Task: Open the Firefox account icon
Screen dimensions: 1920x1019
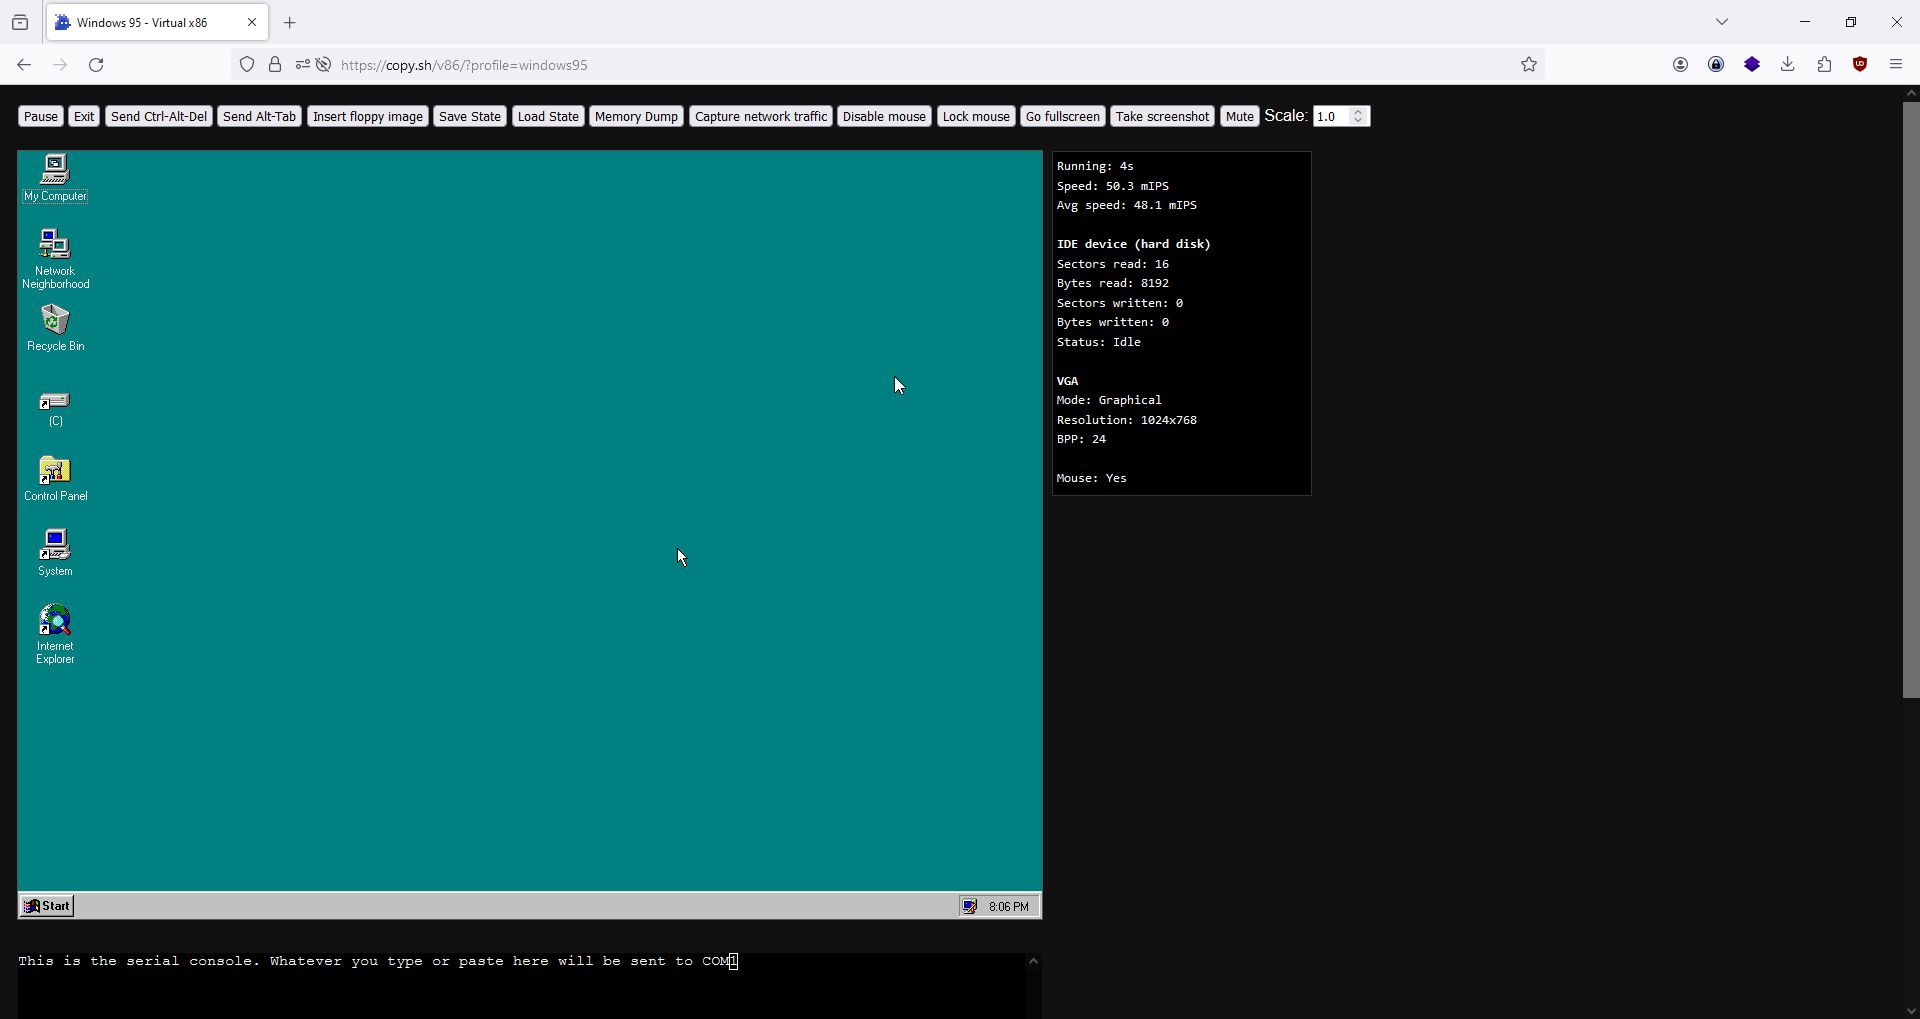Action: 1680,65
